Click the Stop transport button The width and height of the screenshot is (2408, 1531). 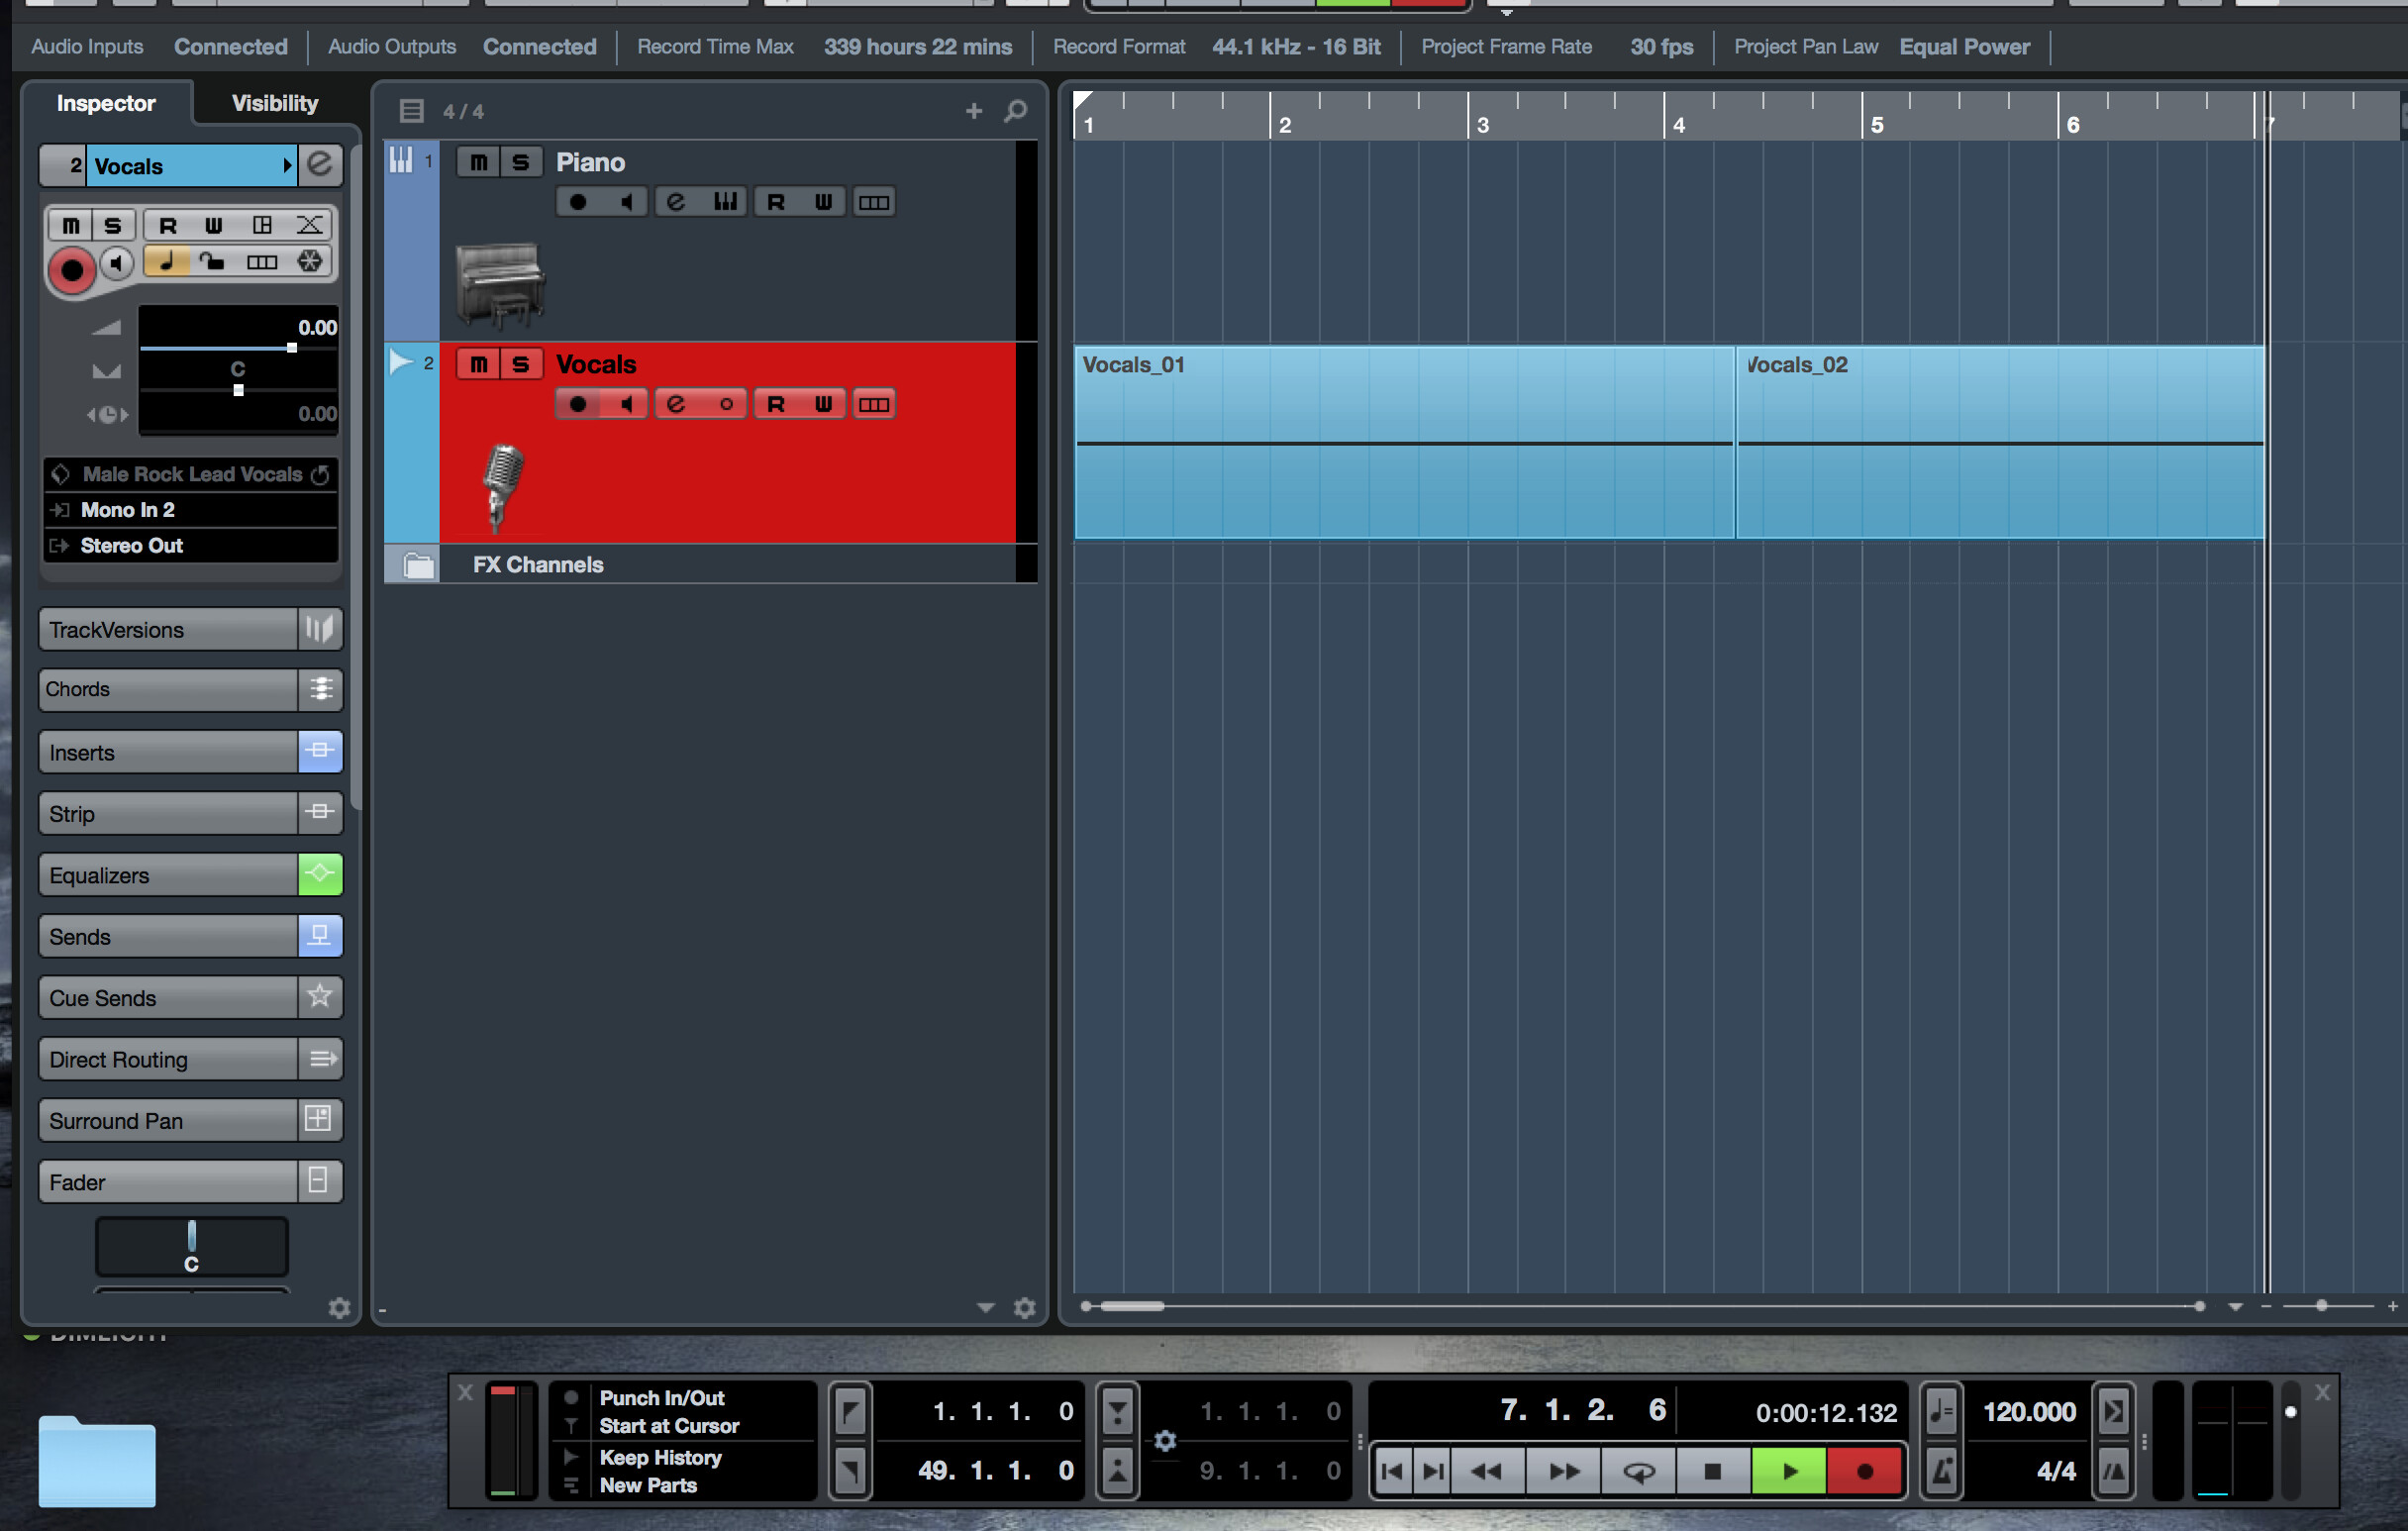coord(1712,1471)
